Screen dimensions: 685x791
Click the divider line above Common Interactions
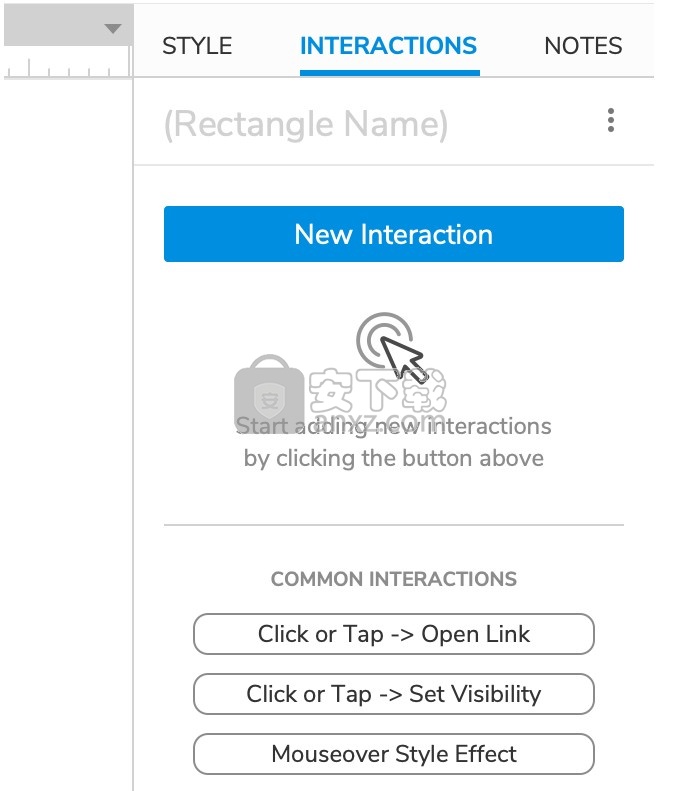pyautogui.click(x=393, y=525)
